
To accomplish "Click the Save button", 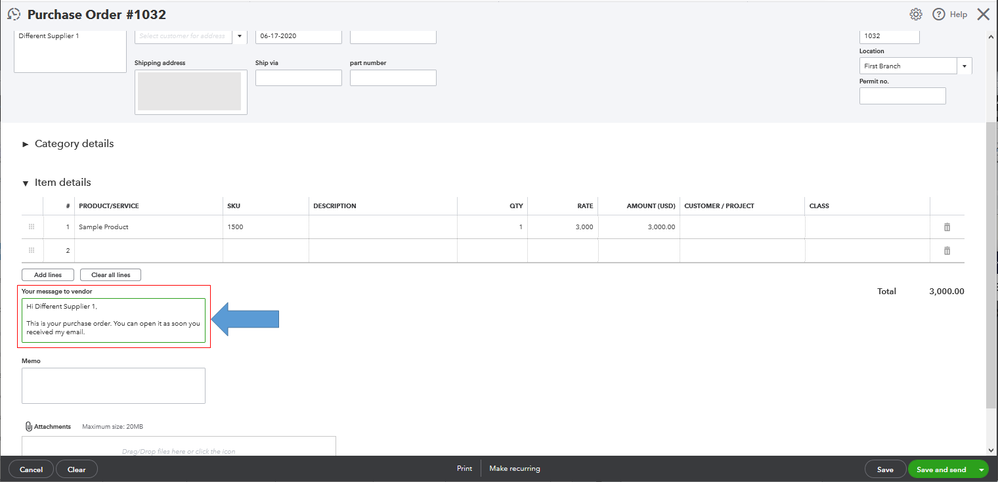I will 885,469.
